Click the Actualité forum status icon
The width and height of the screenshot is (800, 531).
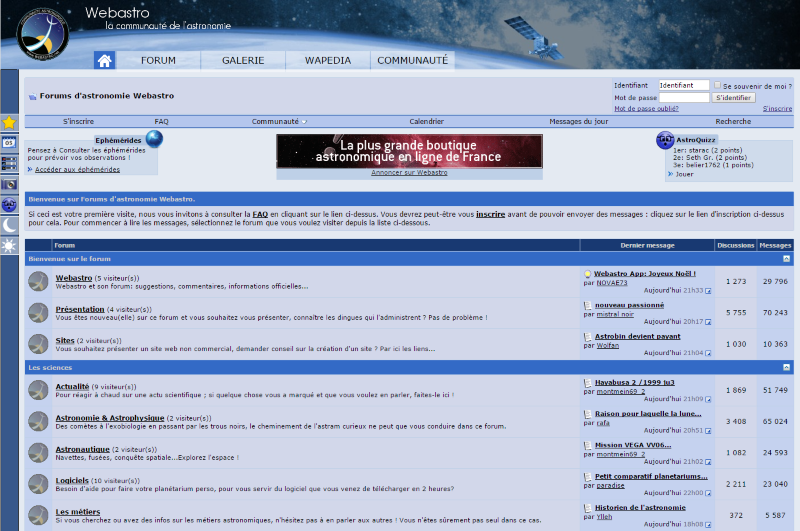tap(38, 390)
